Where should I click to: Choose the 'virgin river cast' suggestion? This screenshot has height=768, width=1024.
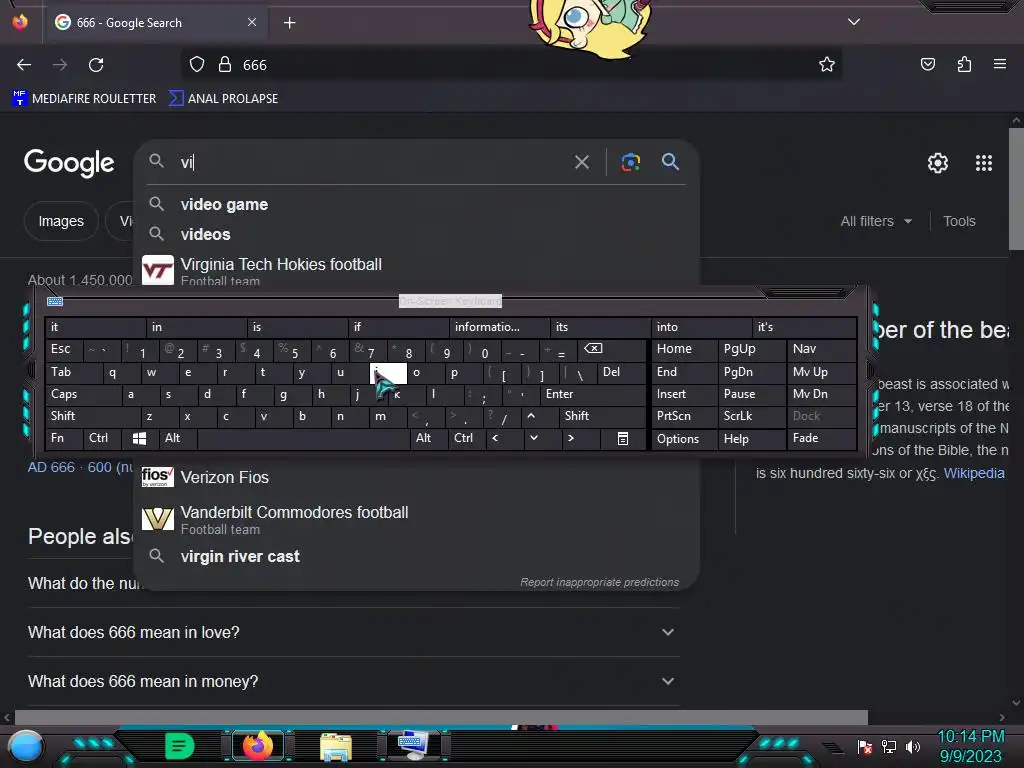tap(417, 556)
